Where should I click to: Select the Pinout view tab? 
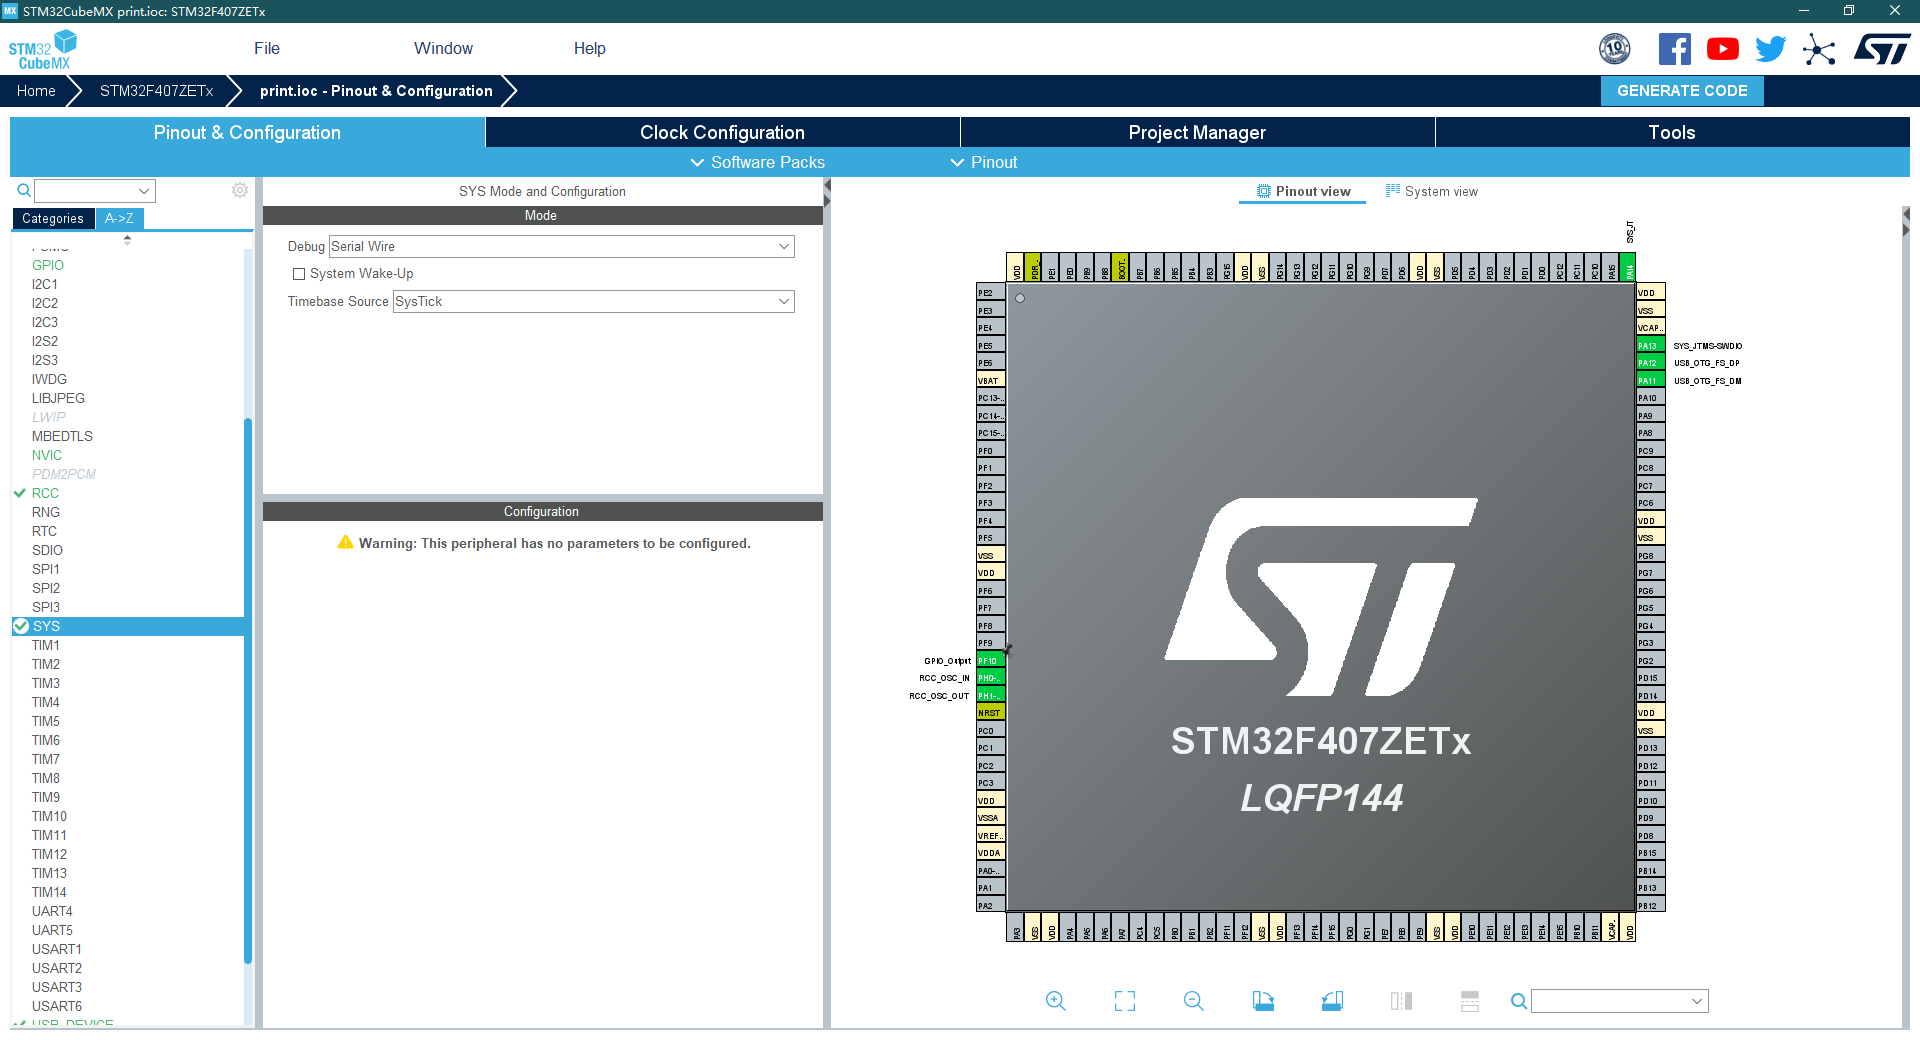click(1303, 191)
